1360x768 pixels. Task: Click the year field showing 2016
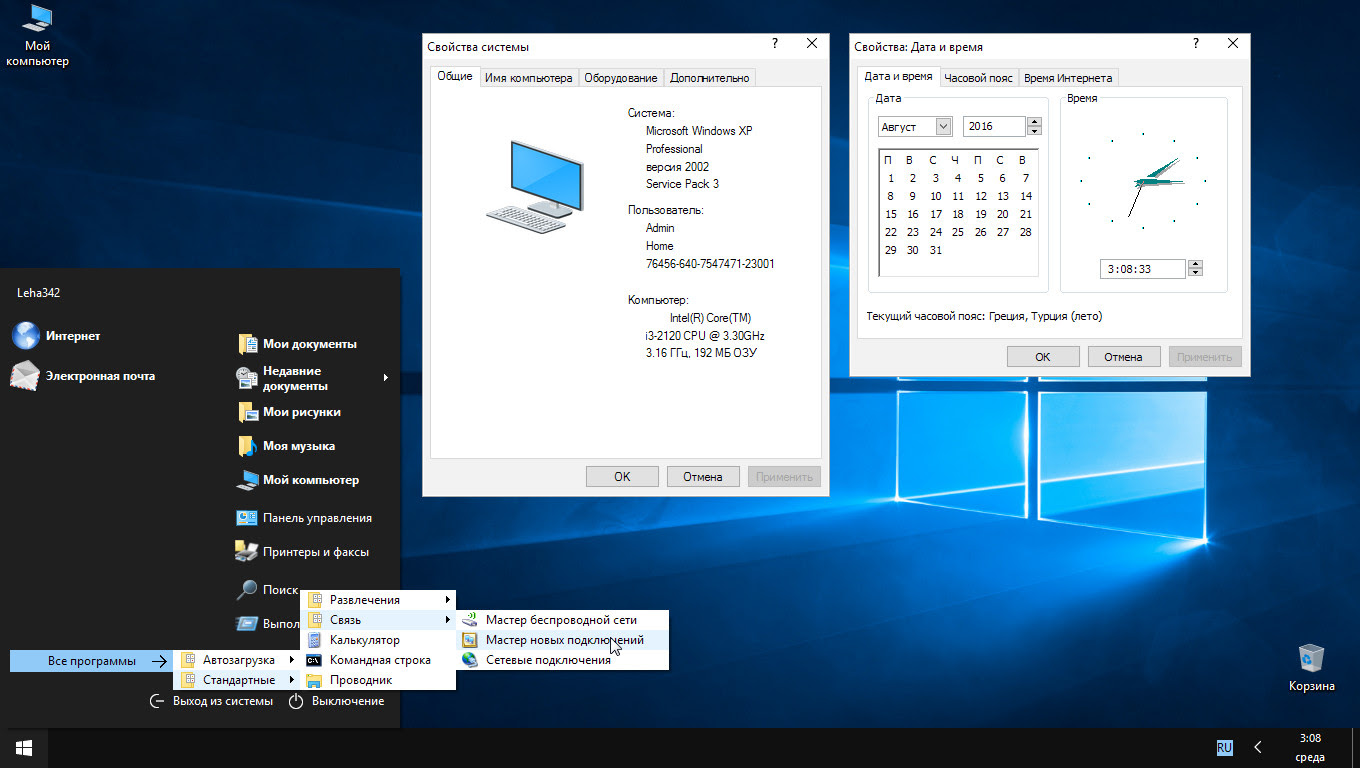coord(994,126)
